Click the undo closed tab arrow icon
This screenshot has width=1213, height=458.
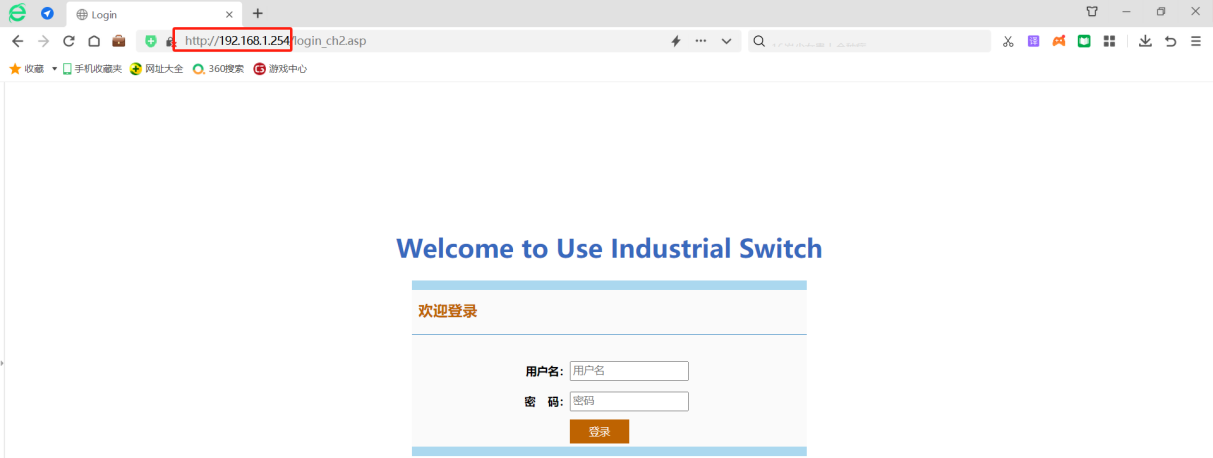pos(1170,41)
